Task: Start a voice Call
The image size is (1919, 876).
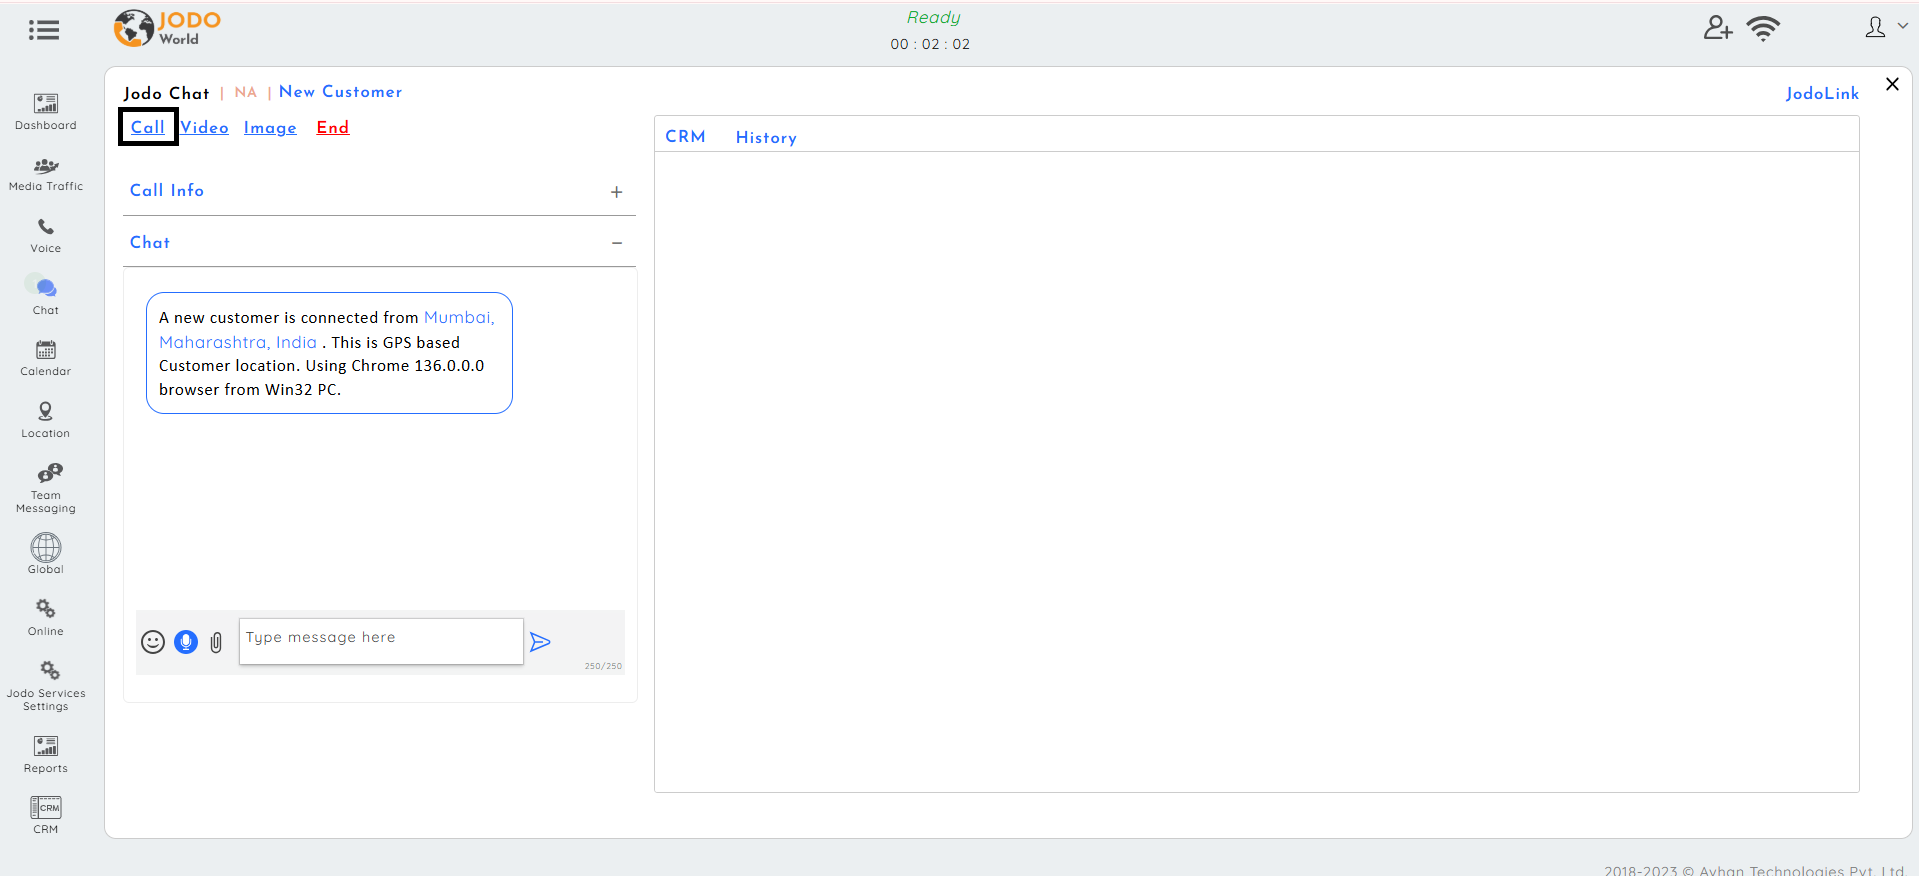Action: click(x=148, y=127)
